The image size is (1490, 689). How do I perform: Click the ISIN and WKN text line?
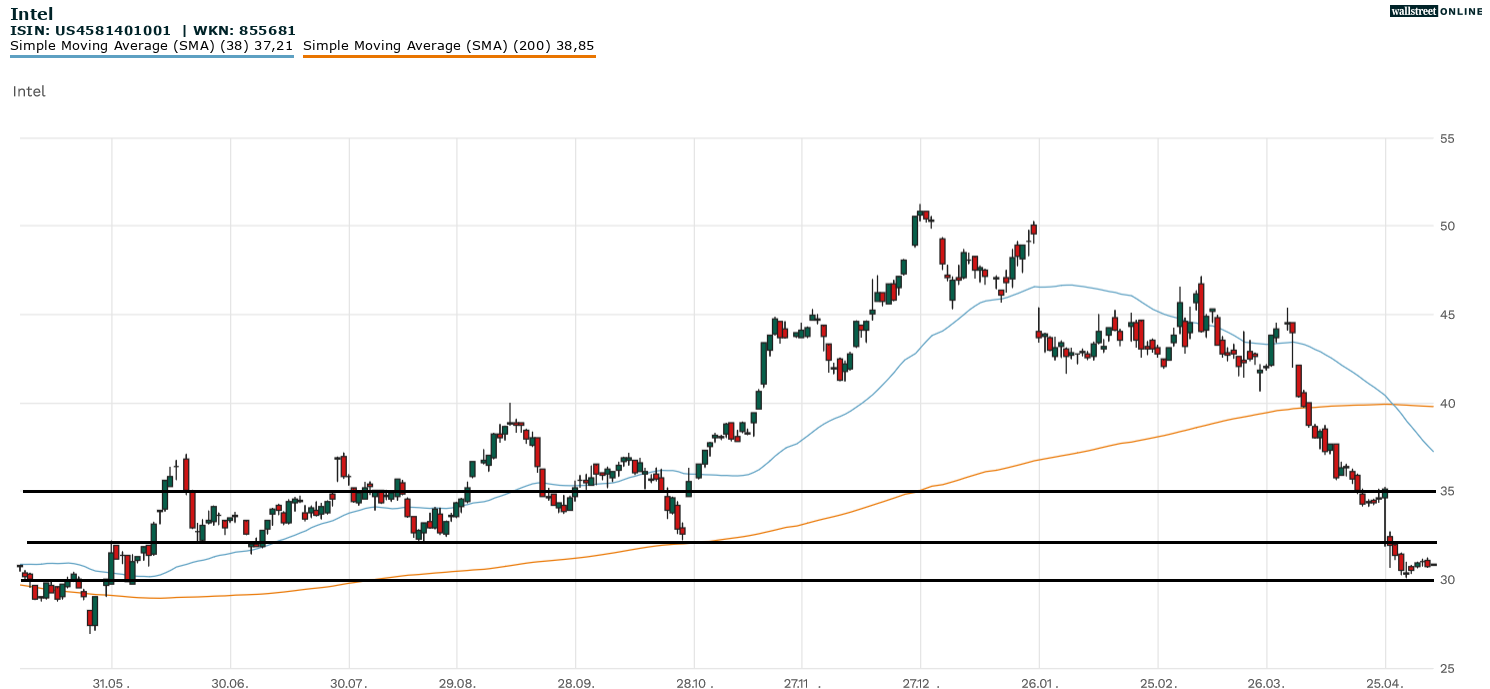point(152,31)
